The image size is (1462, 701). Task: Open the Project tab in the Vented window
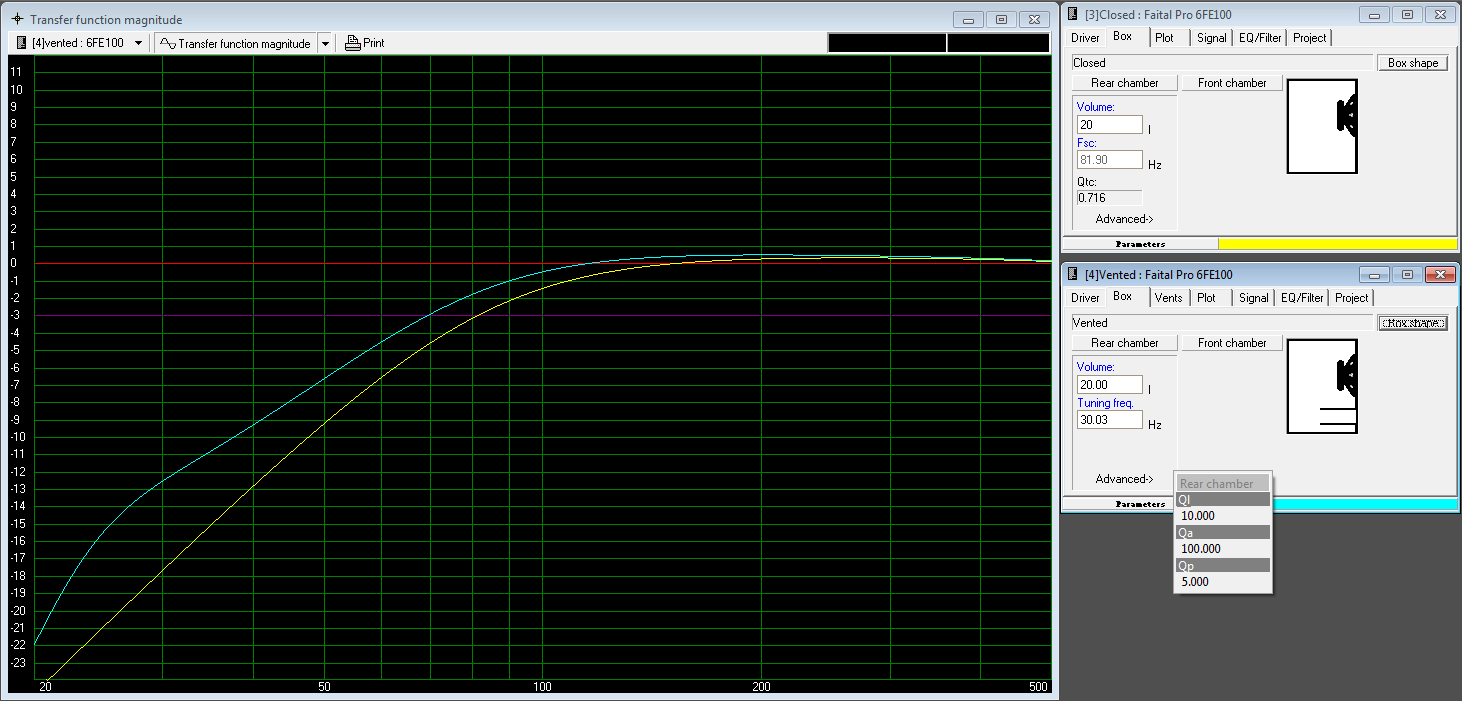pos(1351,298)
